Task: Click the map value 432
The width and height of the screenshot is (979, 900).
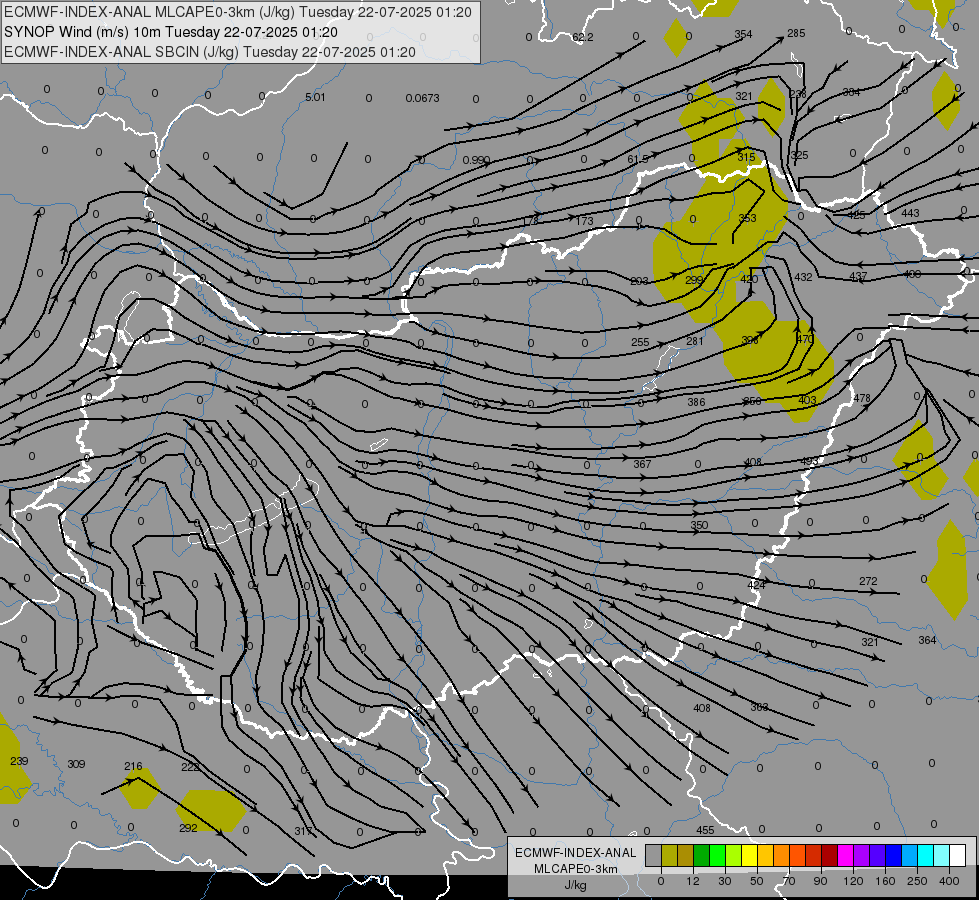Action: pos(803,277)
